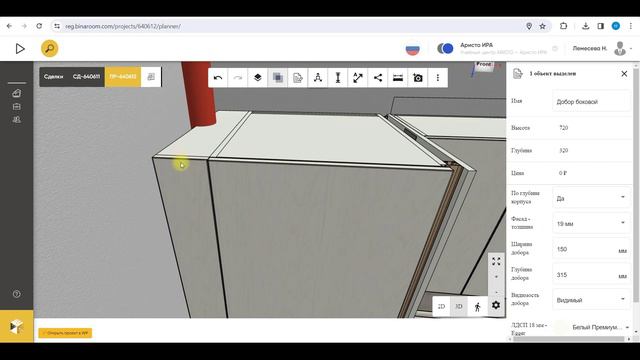This screenshot has height=360, width=640.
Task: Activate walking person view mode
Action: (478, 306)
